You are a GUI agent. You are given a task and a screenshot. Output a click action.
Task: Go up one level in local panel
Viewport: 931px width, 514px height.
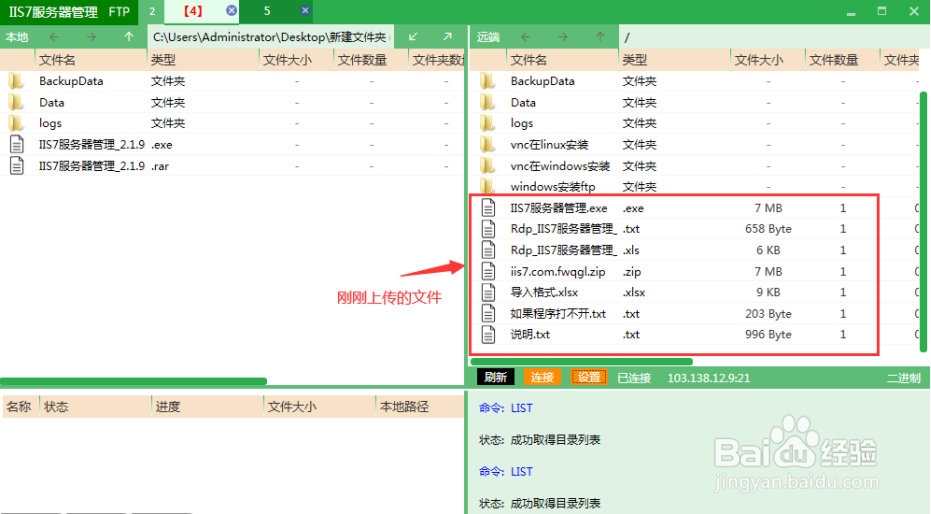[129, 37]
